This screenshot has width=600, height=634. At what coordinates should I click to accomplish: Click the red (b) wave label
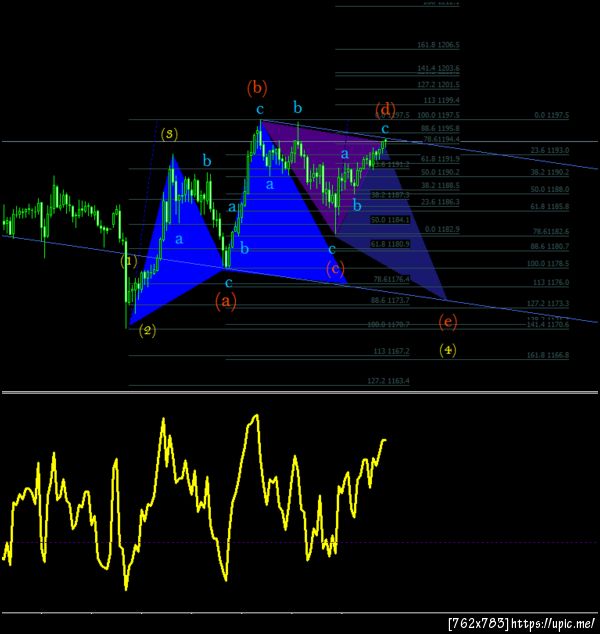(257, 88)
